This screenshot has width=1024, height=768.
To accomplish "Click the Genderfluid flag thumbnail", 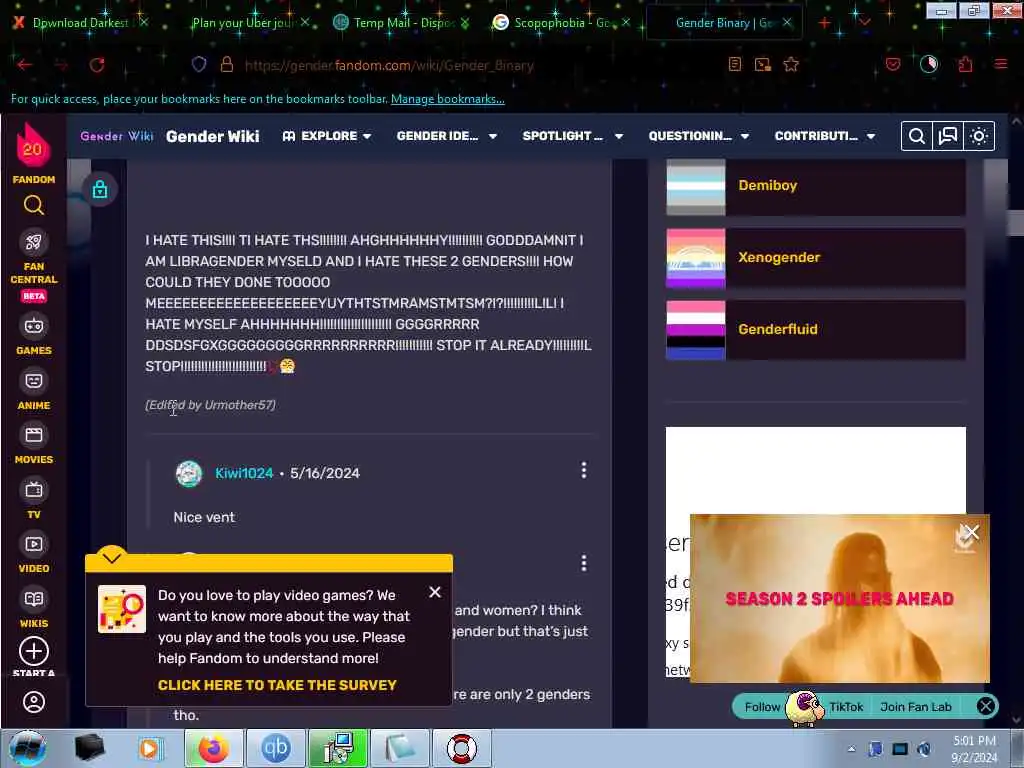I will click(x=696, y=330).
